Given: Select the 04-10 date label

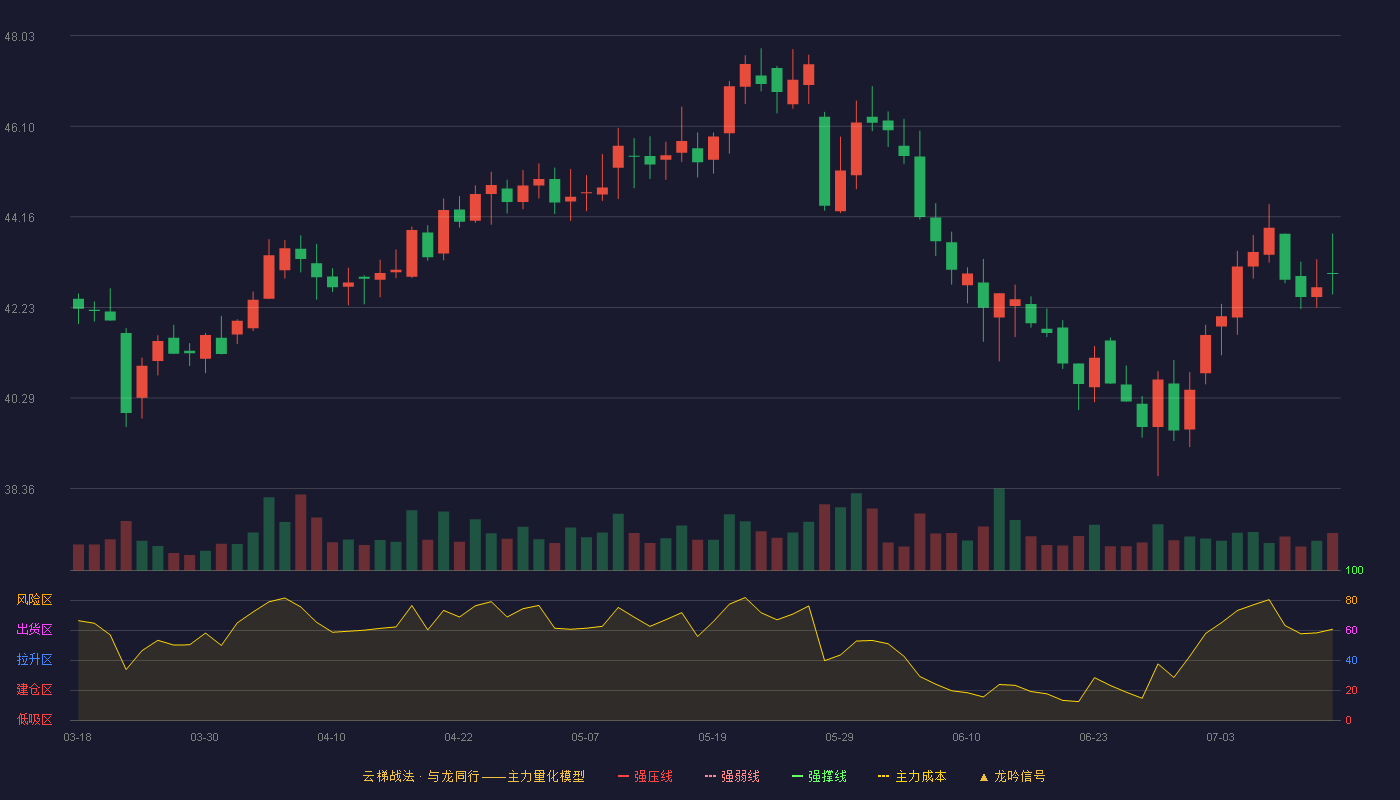Looking at the screenshot, I should pyautogui.click(x=331, y=737).
